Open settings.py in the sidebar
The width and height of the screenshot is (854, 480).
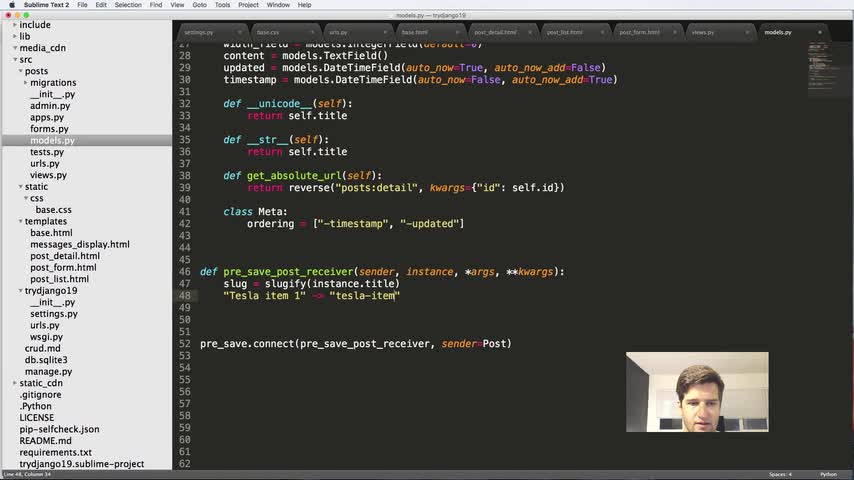tap(54, 314)
